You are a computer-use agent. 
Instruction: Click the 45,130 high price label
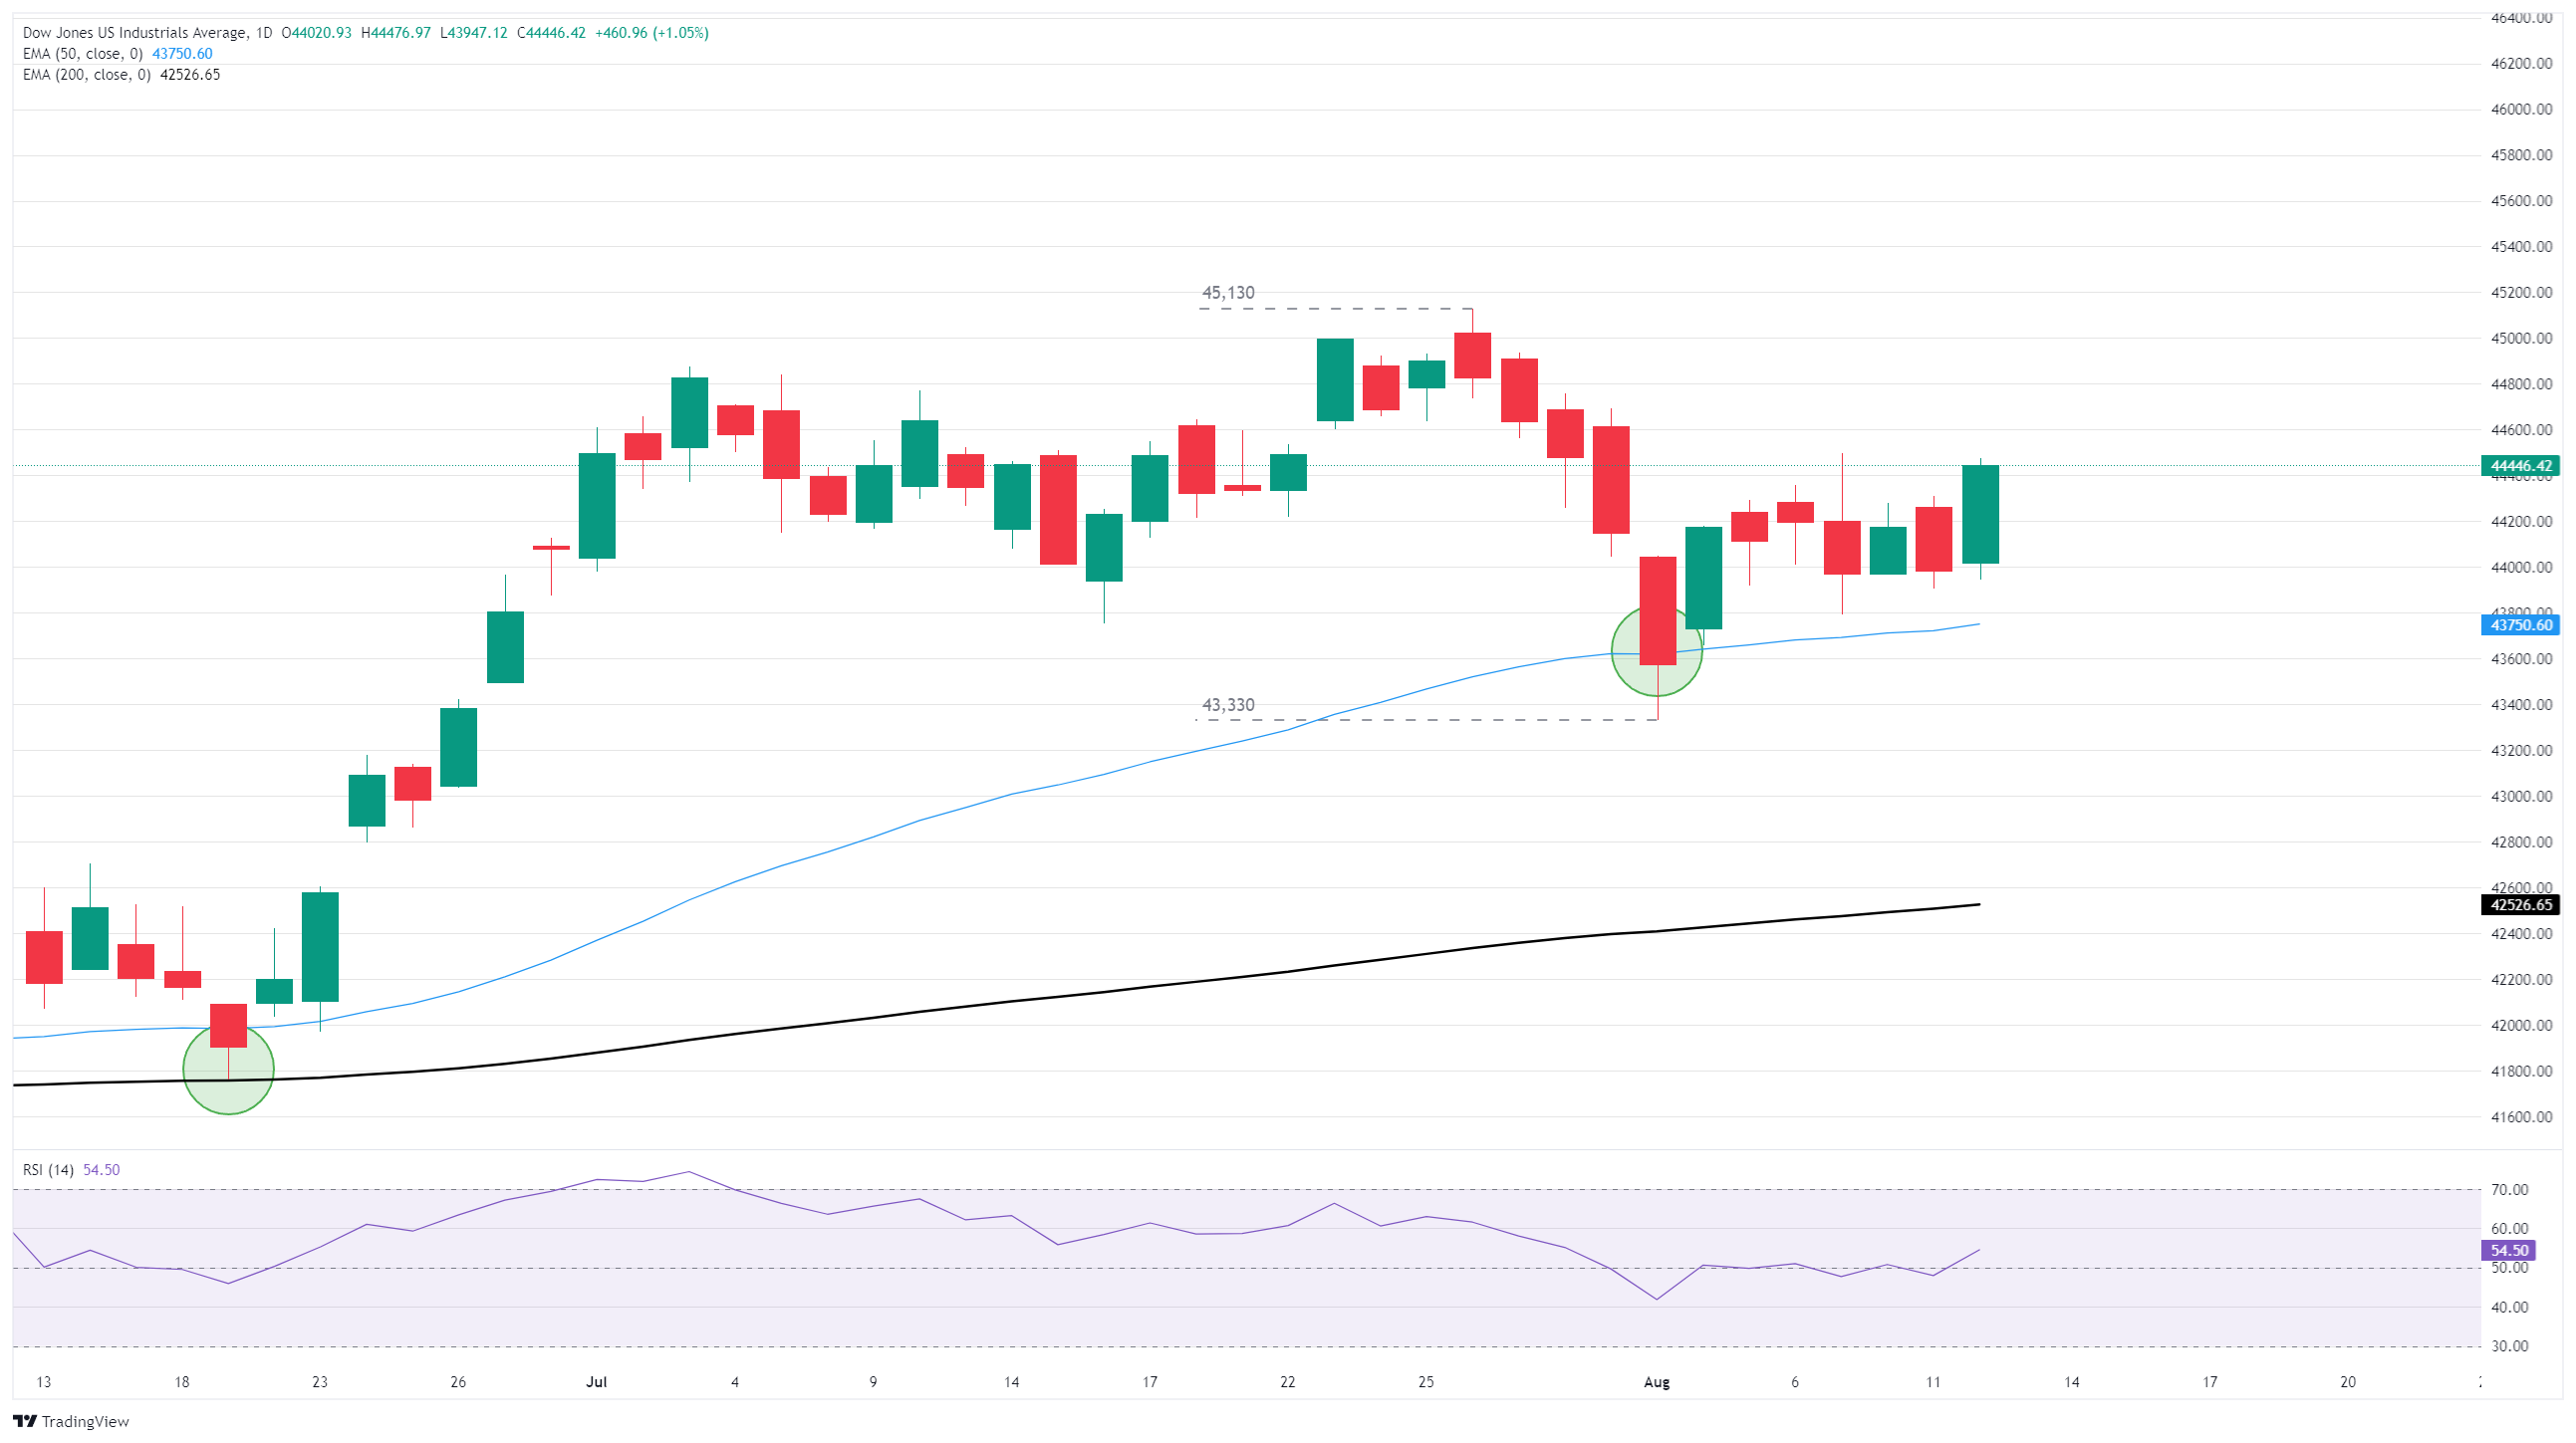click(x=1228, y=293)
